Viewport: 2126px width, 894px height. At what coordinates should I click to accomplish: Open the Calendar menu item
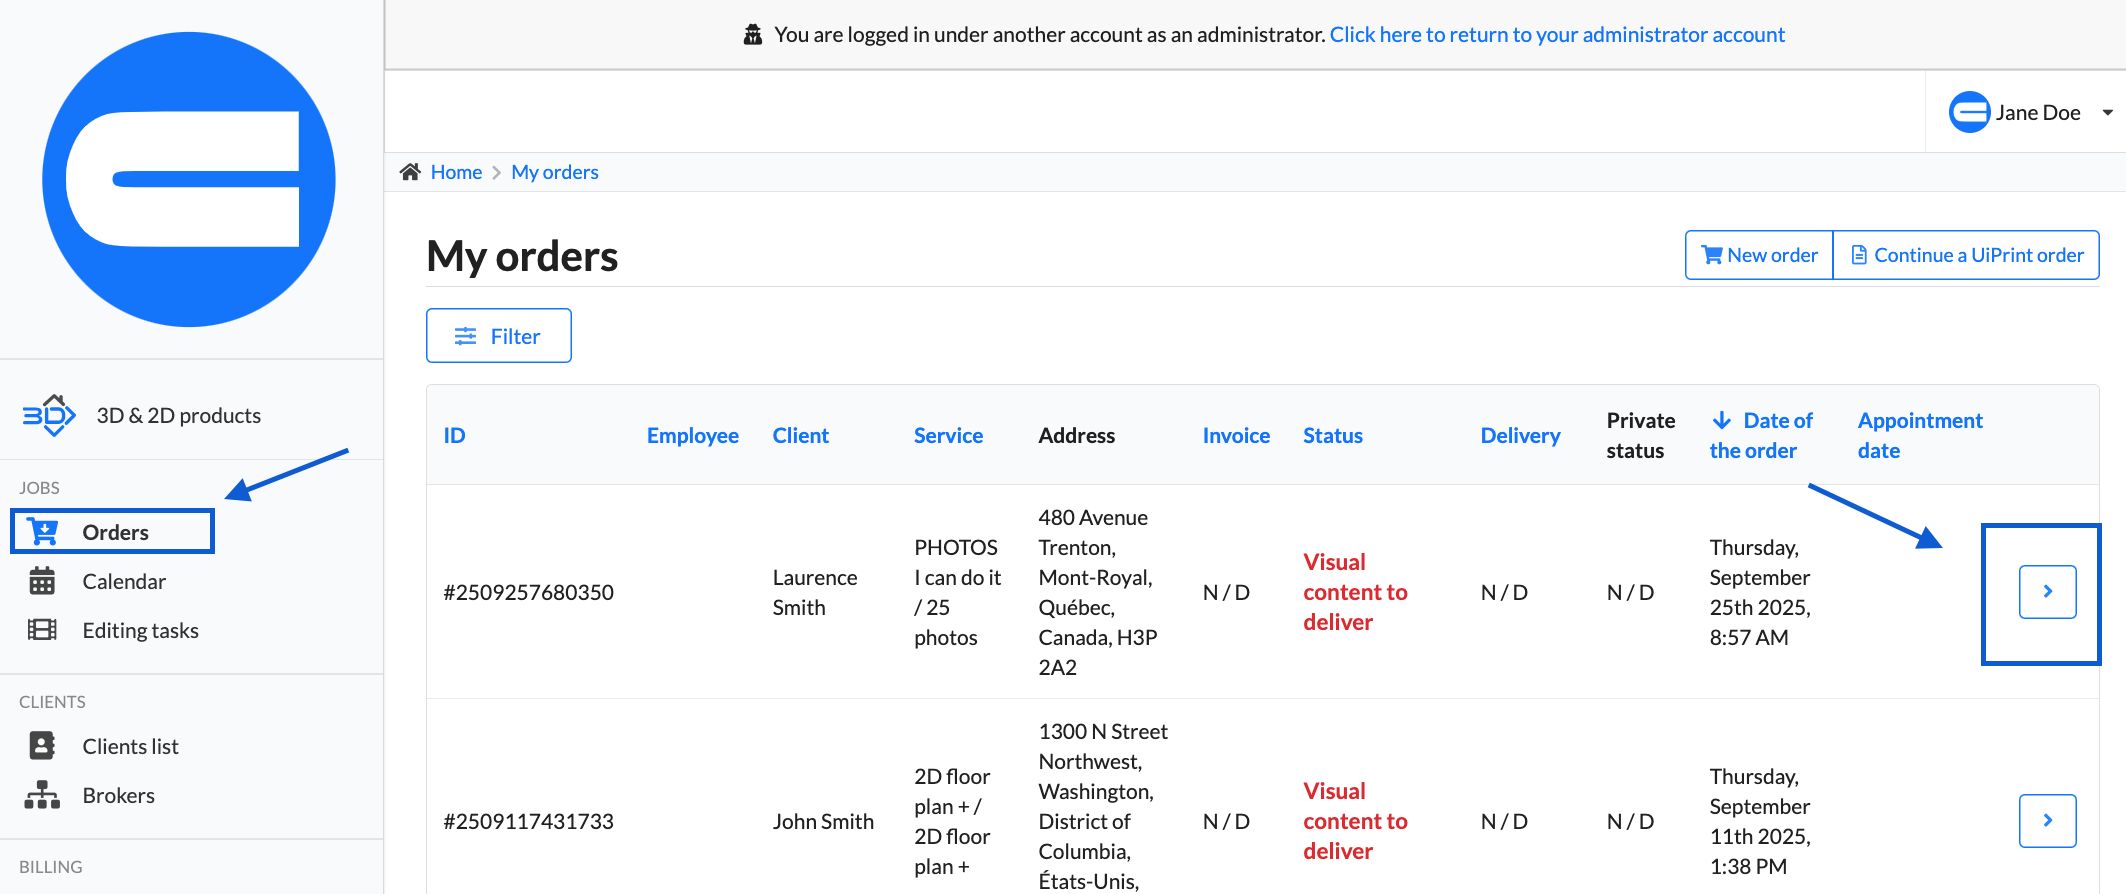click(x=124, y=581)
